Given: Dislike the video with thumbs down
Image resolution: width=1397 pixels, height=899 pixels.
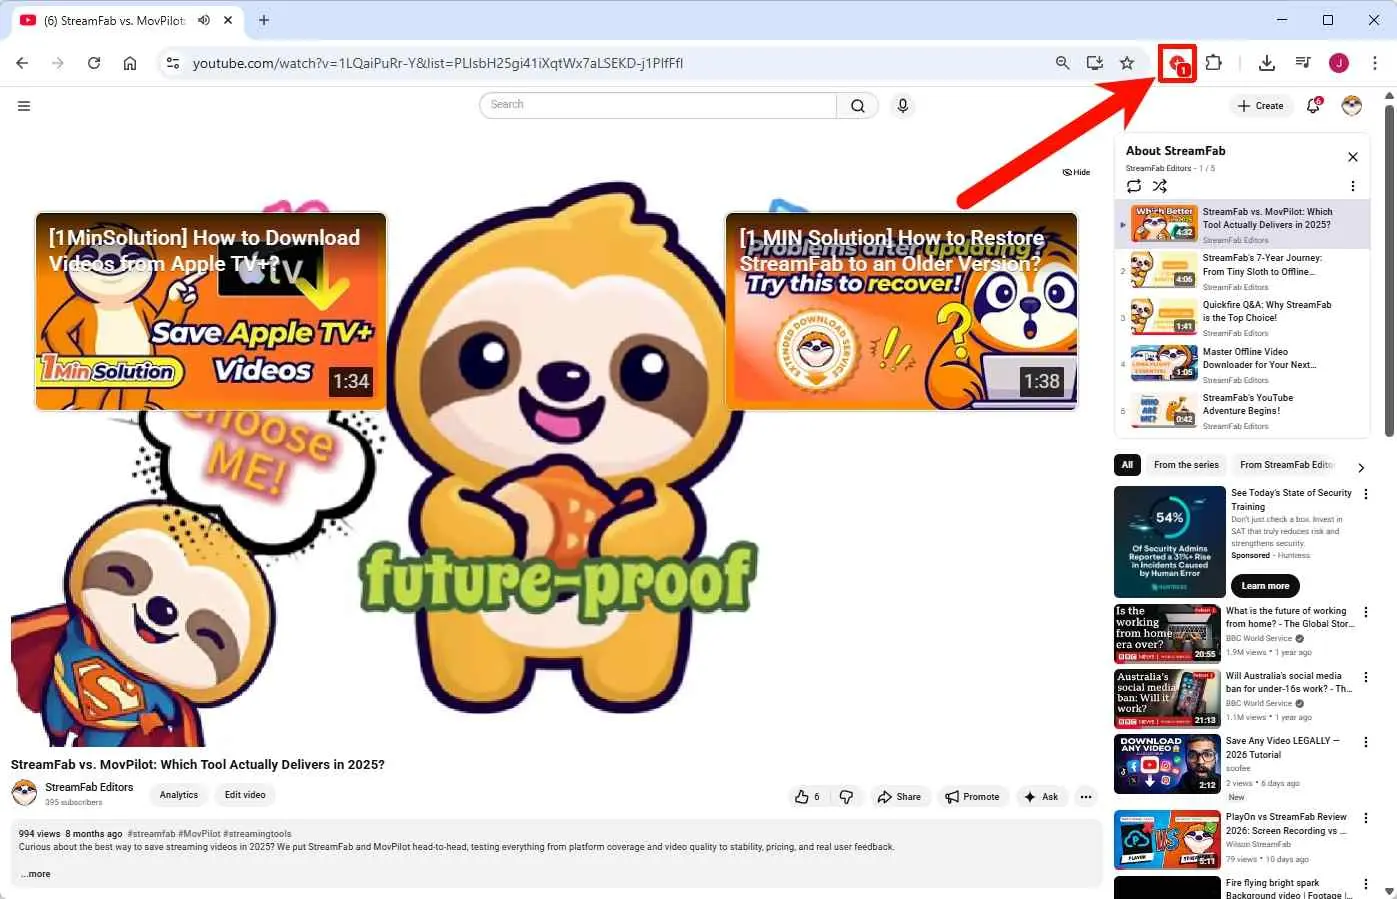Looking at the screenshot, I should 846,797.
